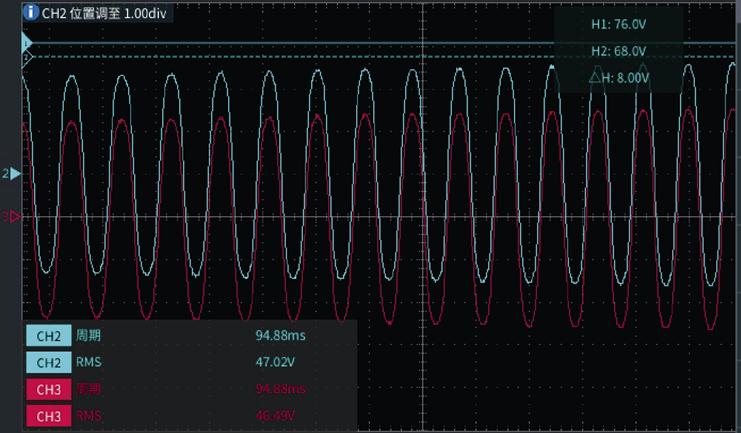Click the CH2 位置调至 1.00div message
The width and height of the screenshot is (741, 433).
click(104, 13)
